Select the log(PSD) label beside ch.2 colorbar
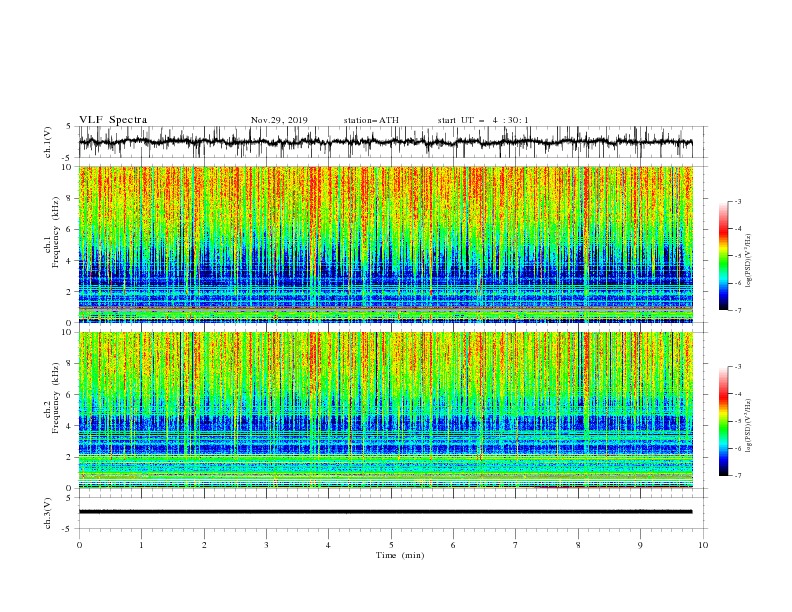Image resolution: width=792 pixels, height=612 pixels. pyautogui.click(x=749, y=426)
